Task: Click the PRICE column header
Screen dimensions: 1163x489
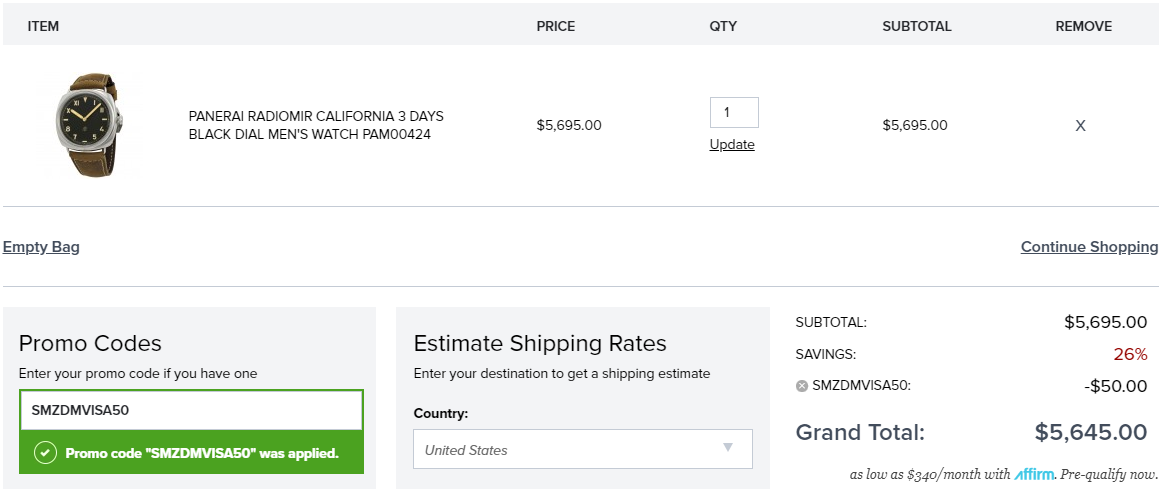Action: pyautogui.click(x=556, y=26)
